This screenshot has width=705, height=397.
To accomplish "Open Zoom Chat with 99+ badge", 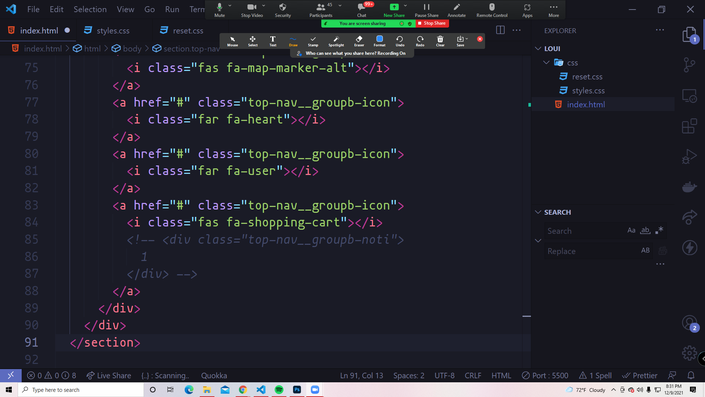I will (x=361, y=10).
